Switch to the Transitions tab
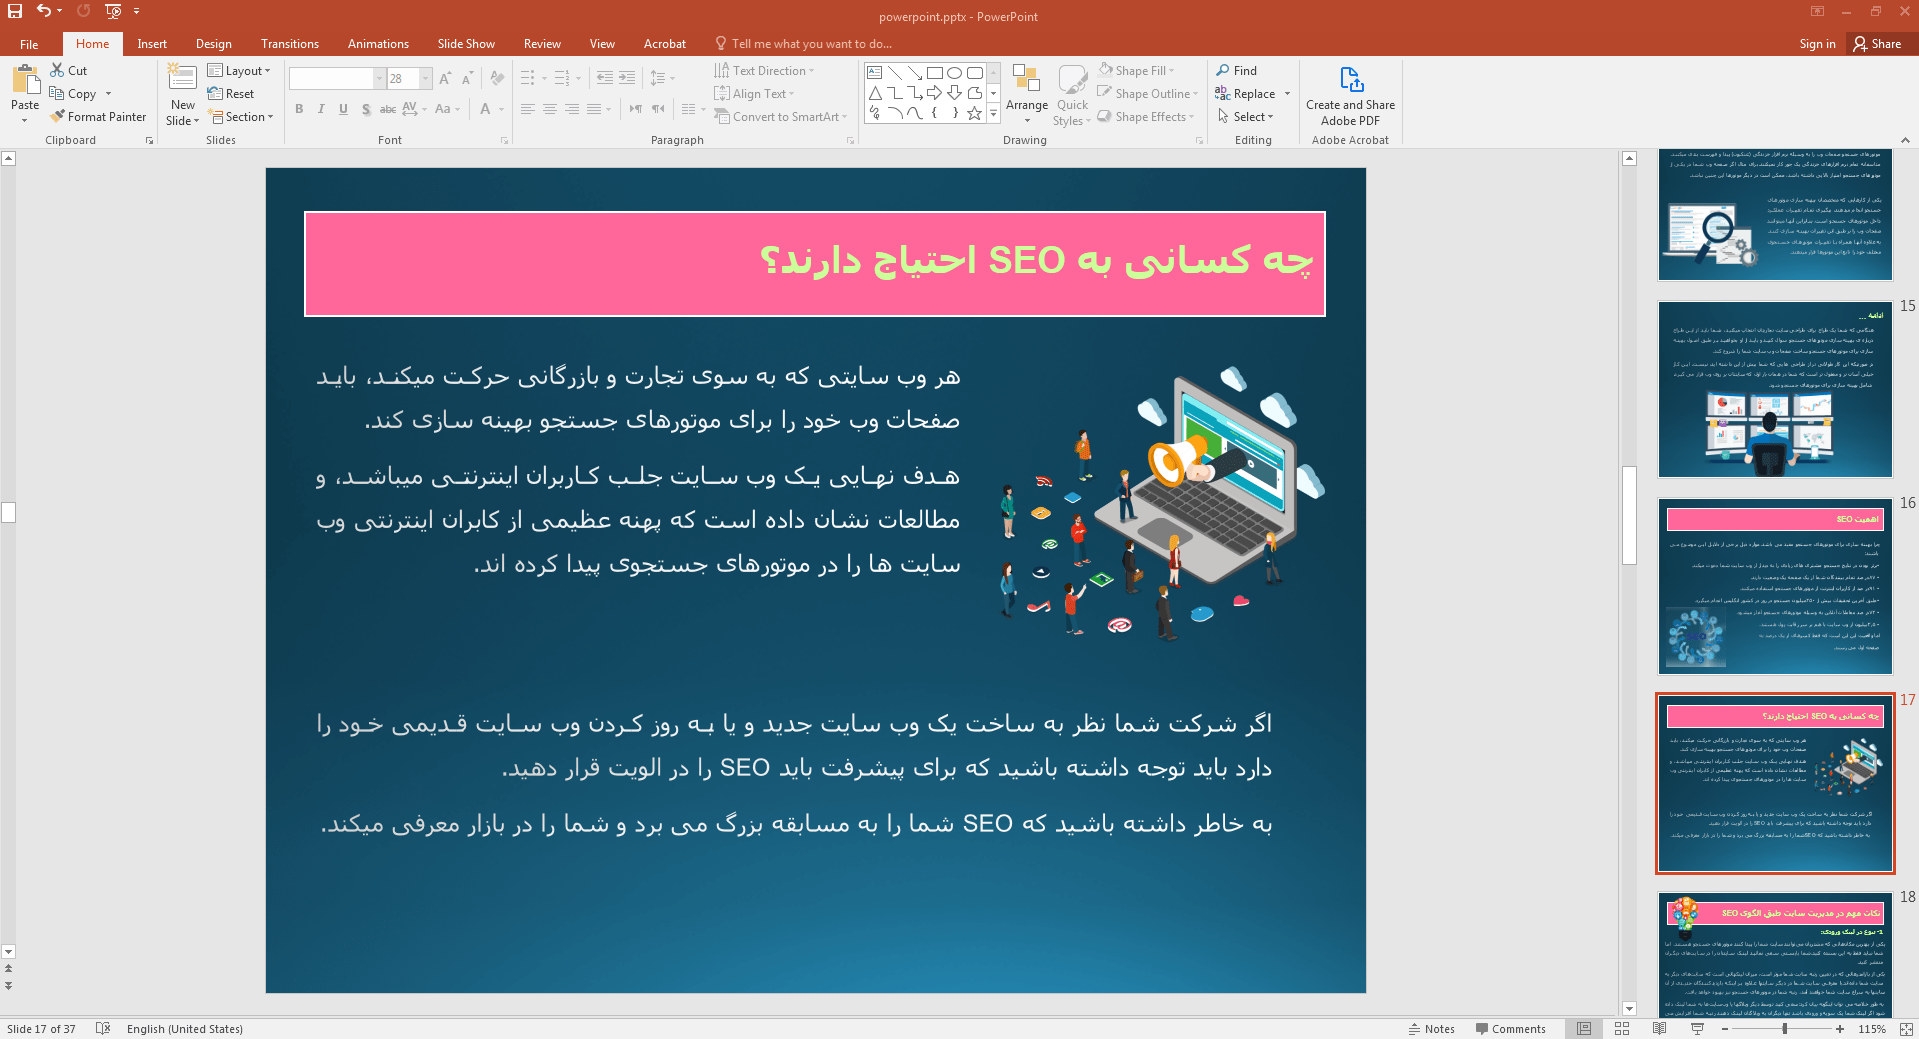 coord(290,44)
